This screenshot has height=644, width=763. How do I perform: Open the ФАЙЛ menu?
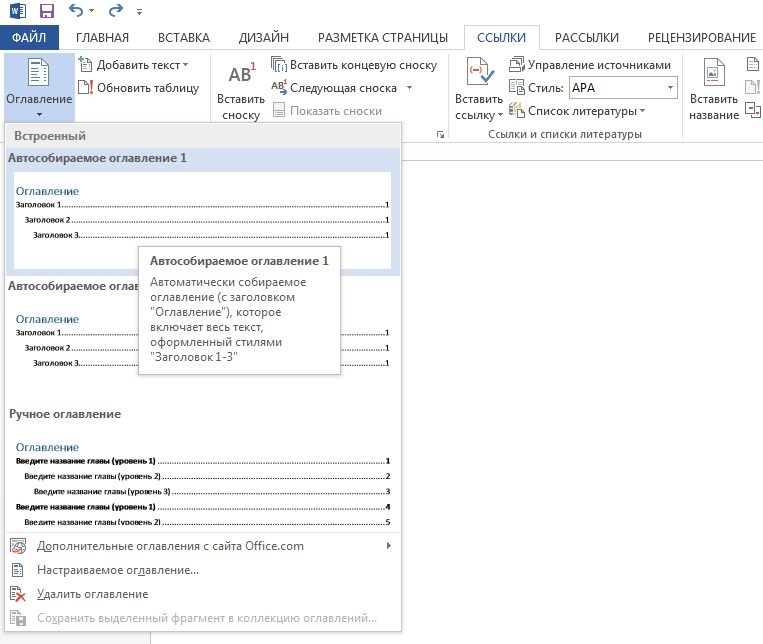click(29, 38)
